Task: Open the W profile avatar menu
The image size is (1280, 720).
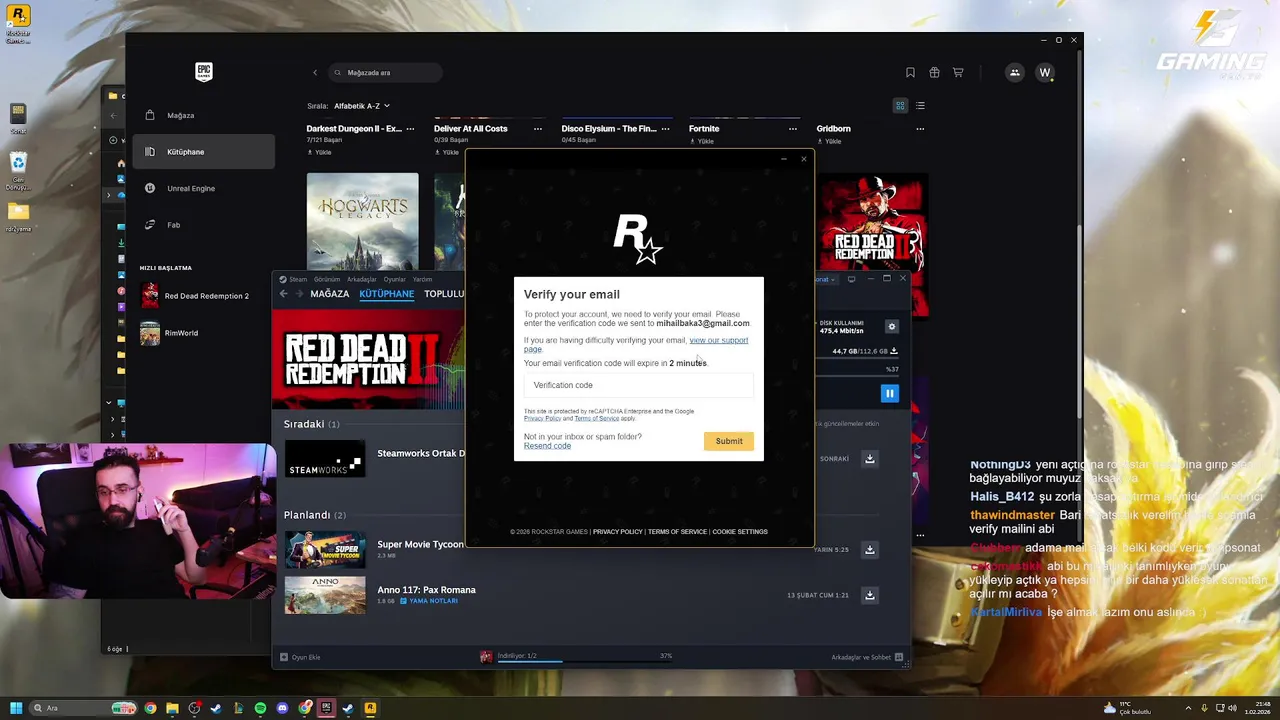Action: pyautogui.click(x=1045, y=73)
